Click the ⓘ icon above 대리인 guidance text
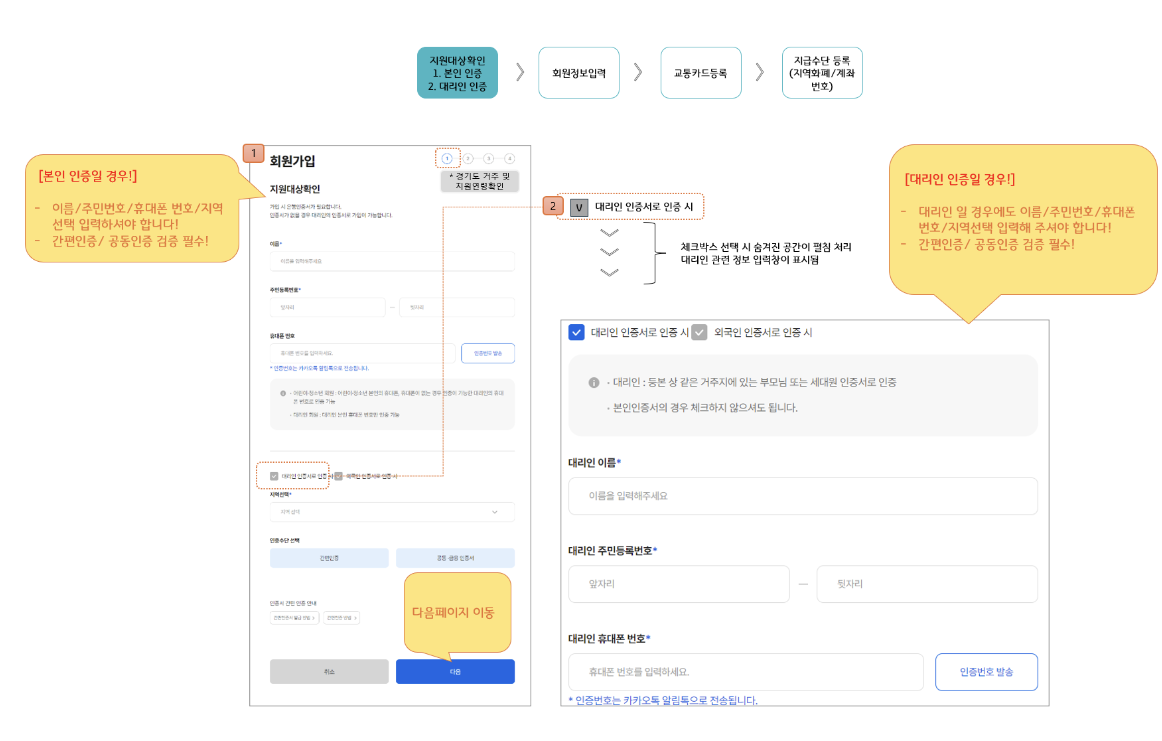The width and height of the screenshot is (1162, 741). point(595,380)
